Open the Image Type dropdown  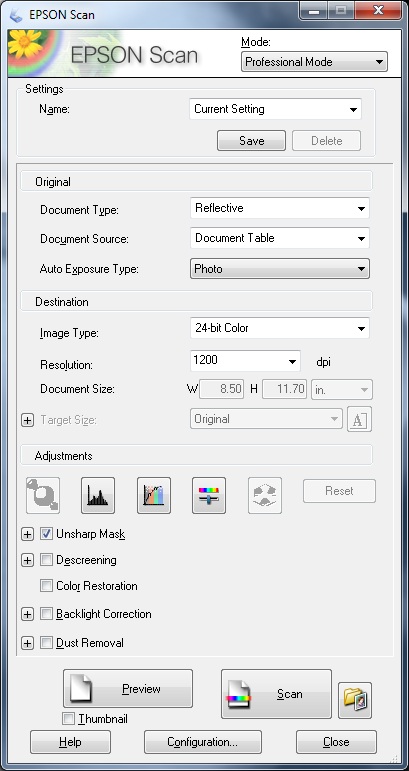tap(280, 328)
